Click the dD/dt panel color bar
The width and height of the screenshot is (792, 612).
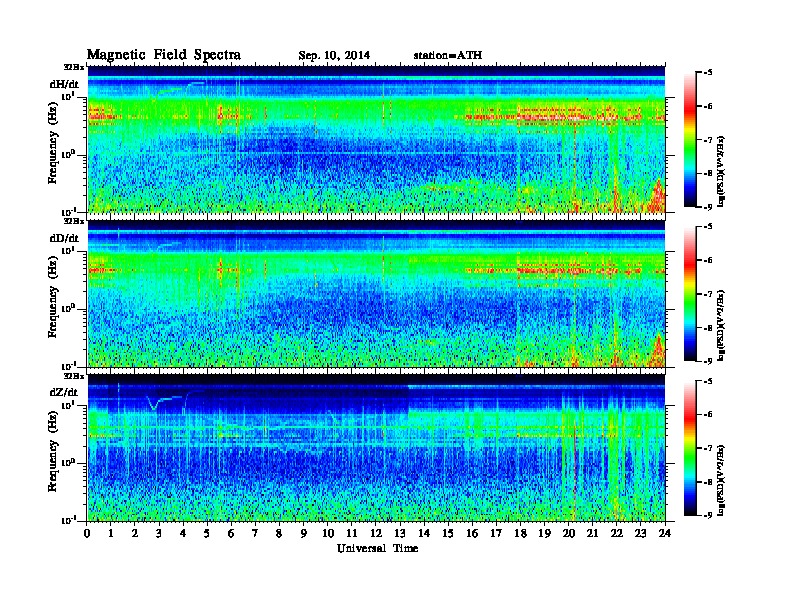690,293
